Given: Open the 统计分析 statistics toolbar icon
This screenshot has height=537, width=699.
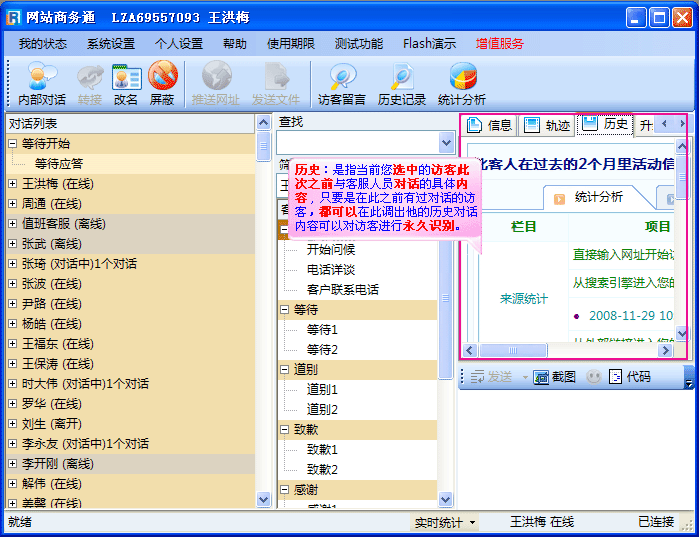Looking at the screenshot, I should coord(462,84).
